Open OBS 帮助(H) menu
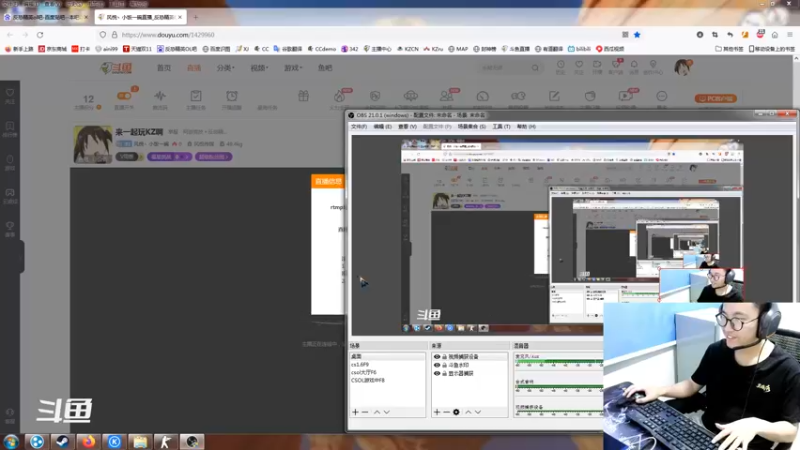The width and height of the screenshot is (800, 450). tap(526, 126)
